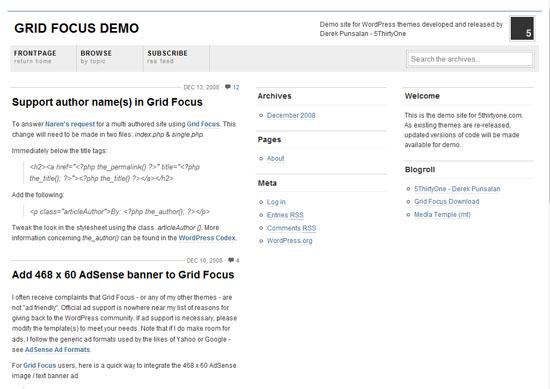Open 5ThirtyOne - Derek Punsalan blogroll link
This screenshot has height=389, width=550.
457,189
